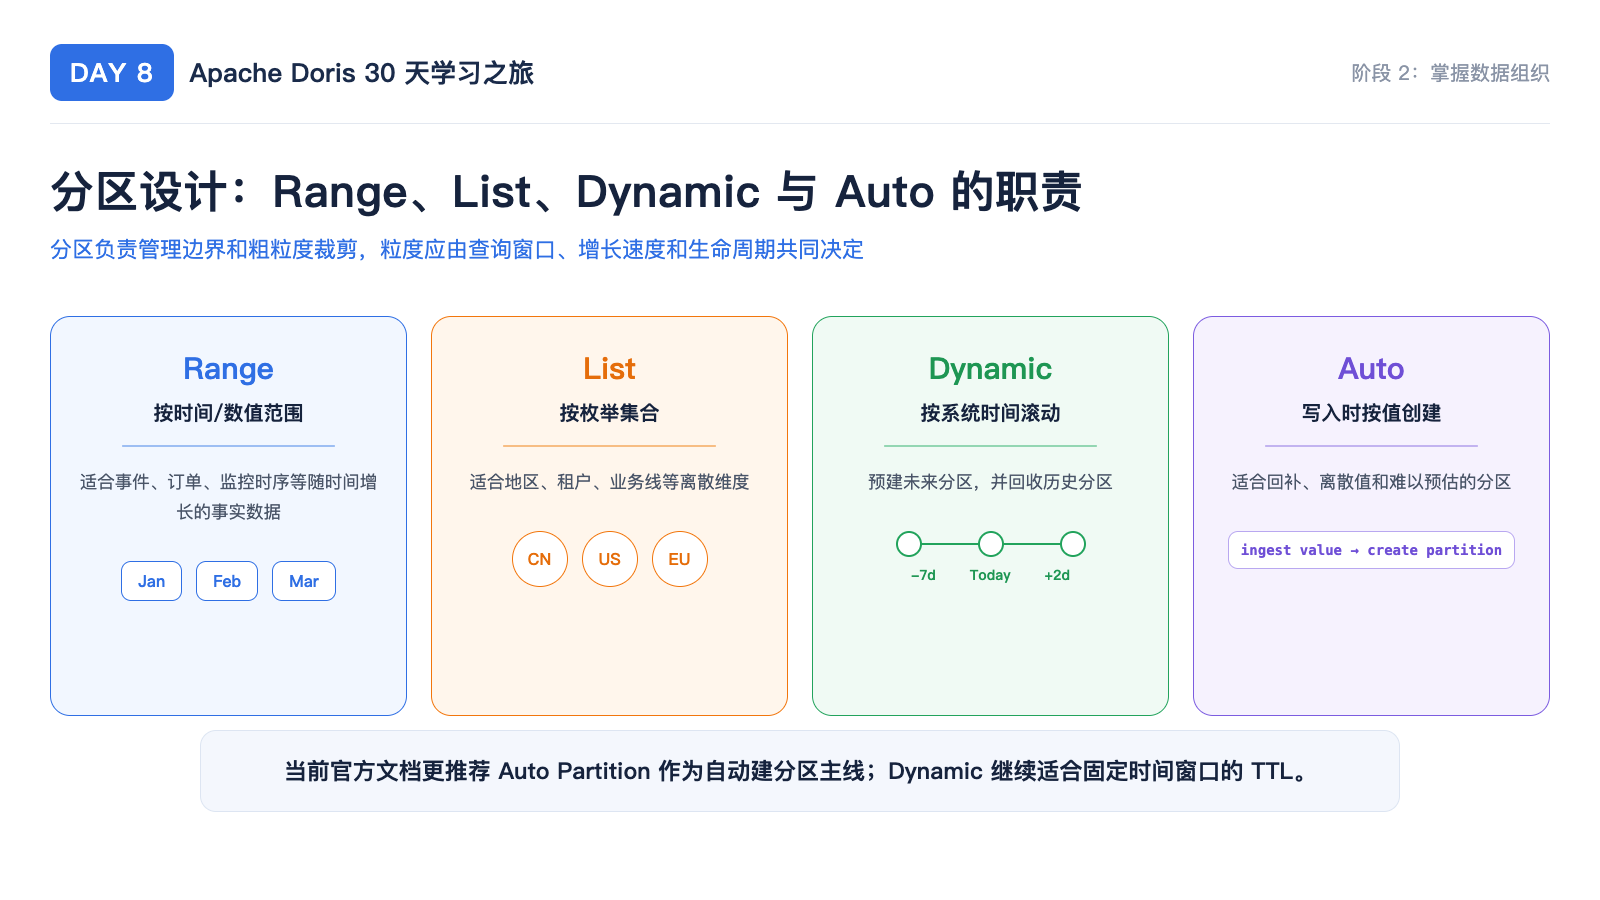
Task: Select the Apache Doris 30 天学习之旅 title
Action: 361,73
